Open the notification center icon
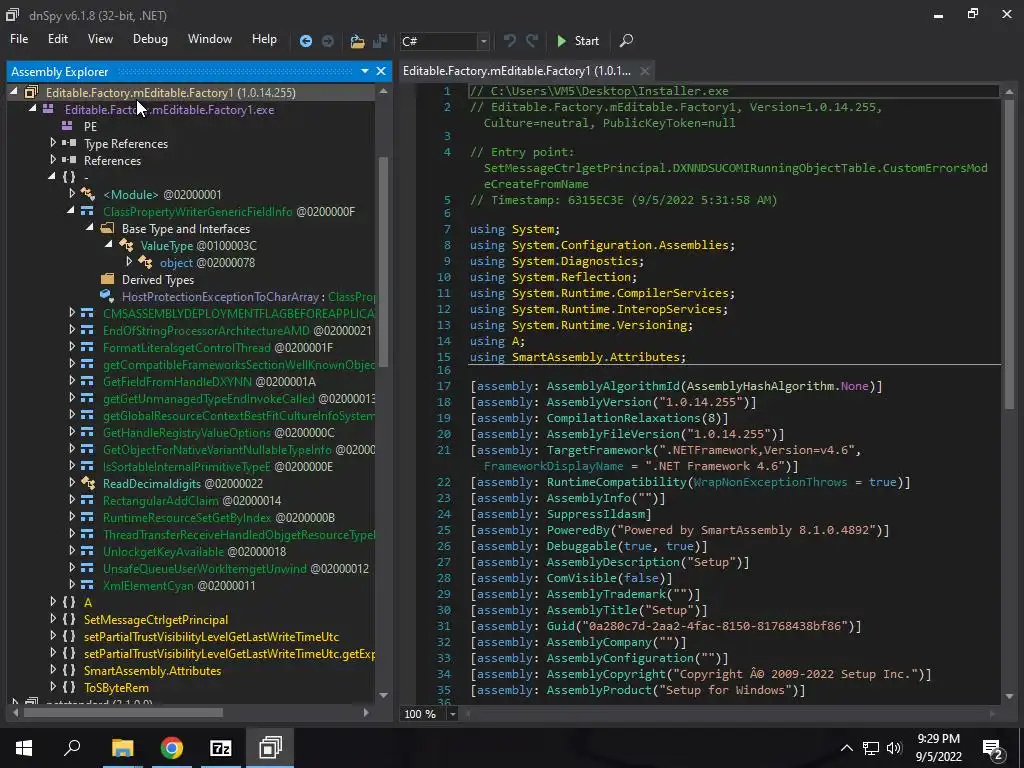This screenshot has width=1024, height=768. [x=992, y=748]
